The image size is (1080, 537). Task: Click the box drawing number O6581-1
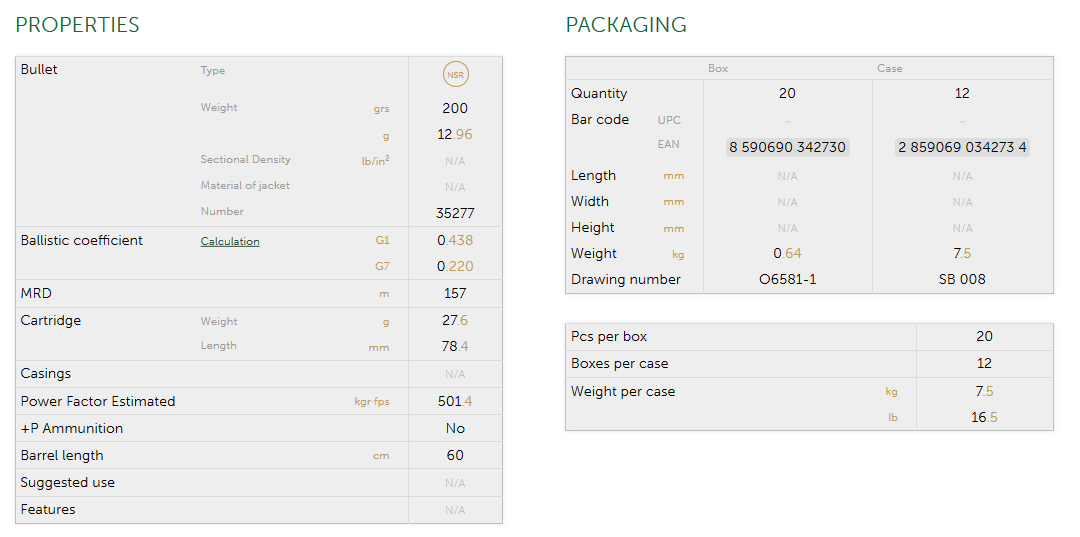point(787,279)
